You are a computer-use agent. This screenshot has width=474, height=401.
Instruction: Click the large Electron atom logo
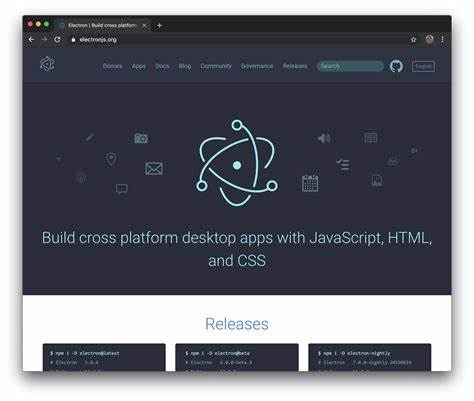237,163
